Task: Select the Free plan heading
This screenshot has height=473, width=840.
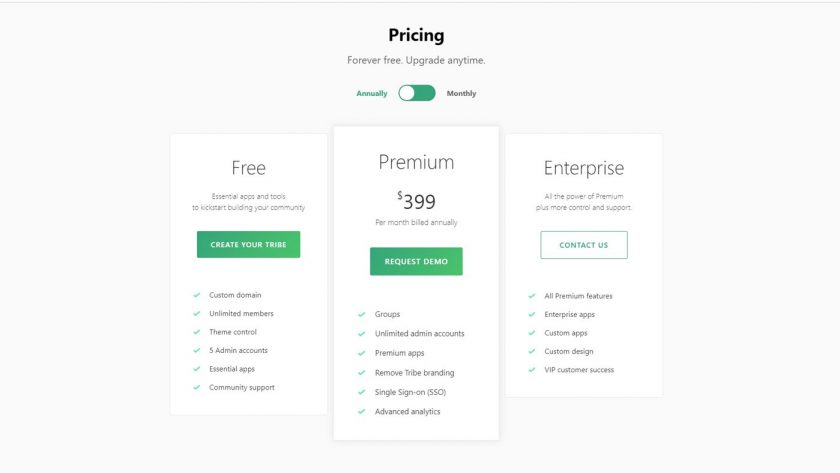Action: click(x=249, y=168)
